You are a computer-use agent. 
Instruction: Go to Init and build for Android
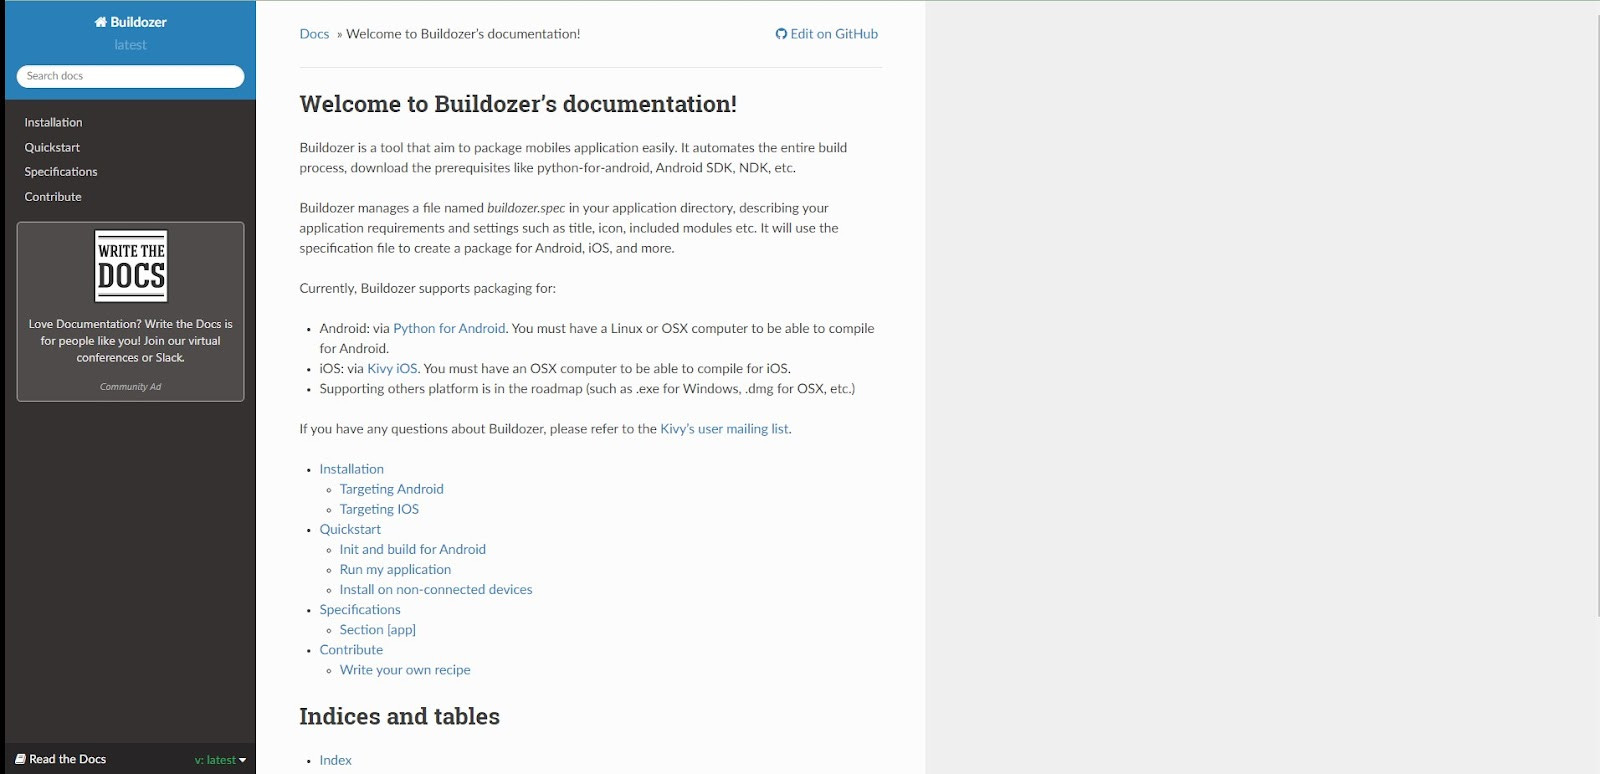click(x=412, y=549)
